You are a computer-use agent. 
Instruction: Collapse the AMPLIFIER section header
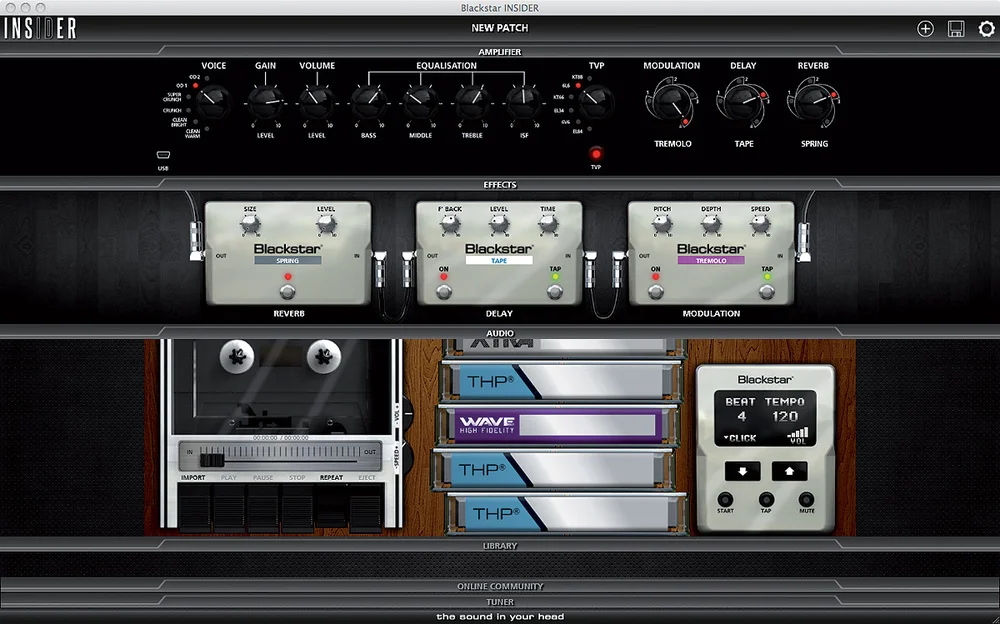click(x=499, y=52)
